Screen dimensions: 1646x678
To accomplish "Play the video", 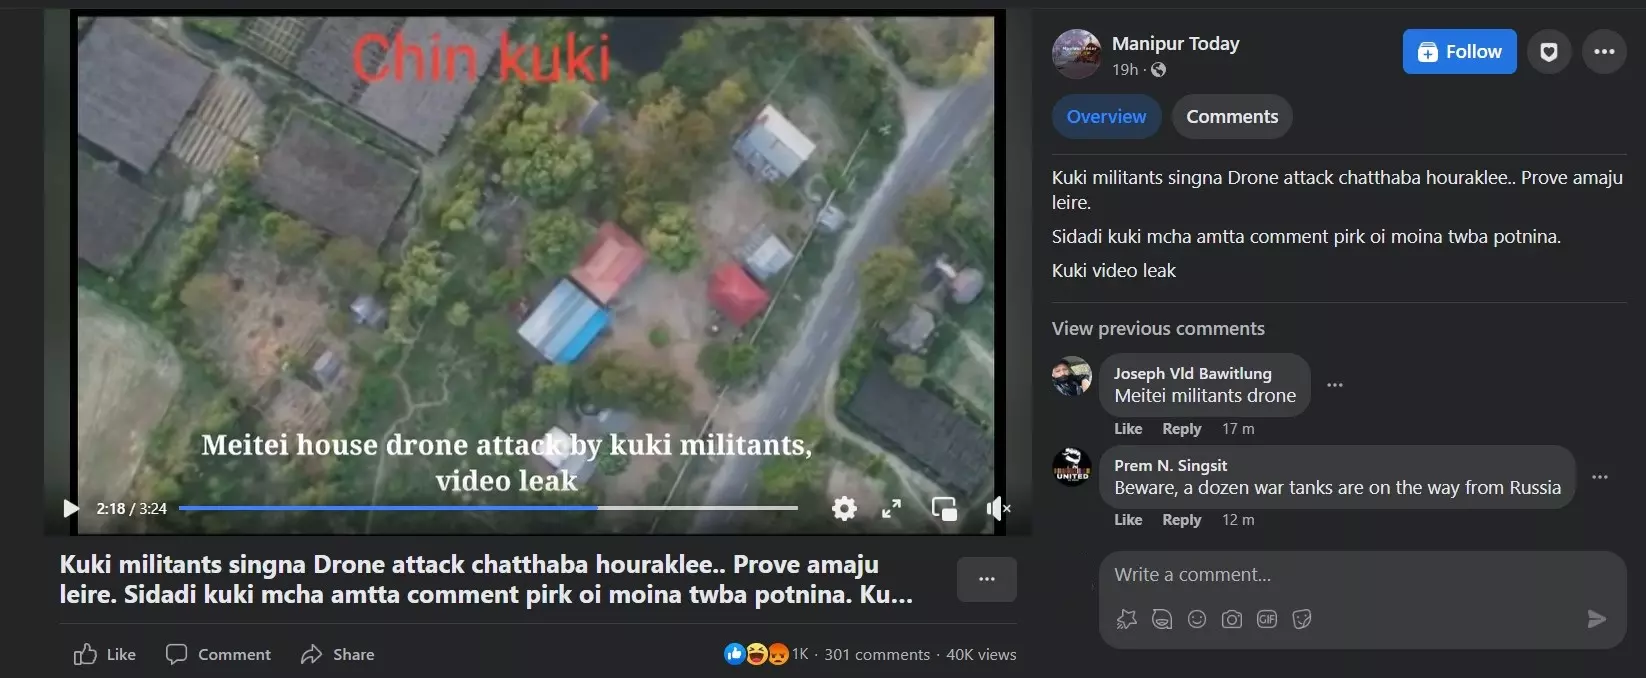I will point(70,508).
